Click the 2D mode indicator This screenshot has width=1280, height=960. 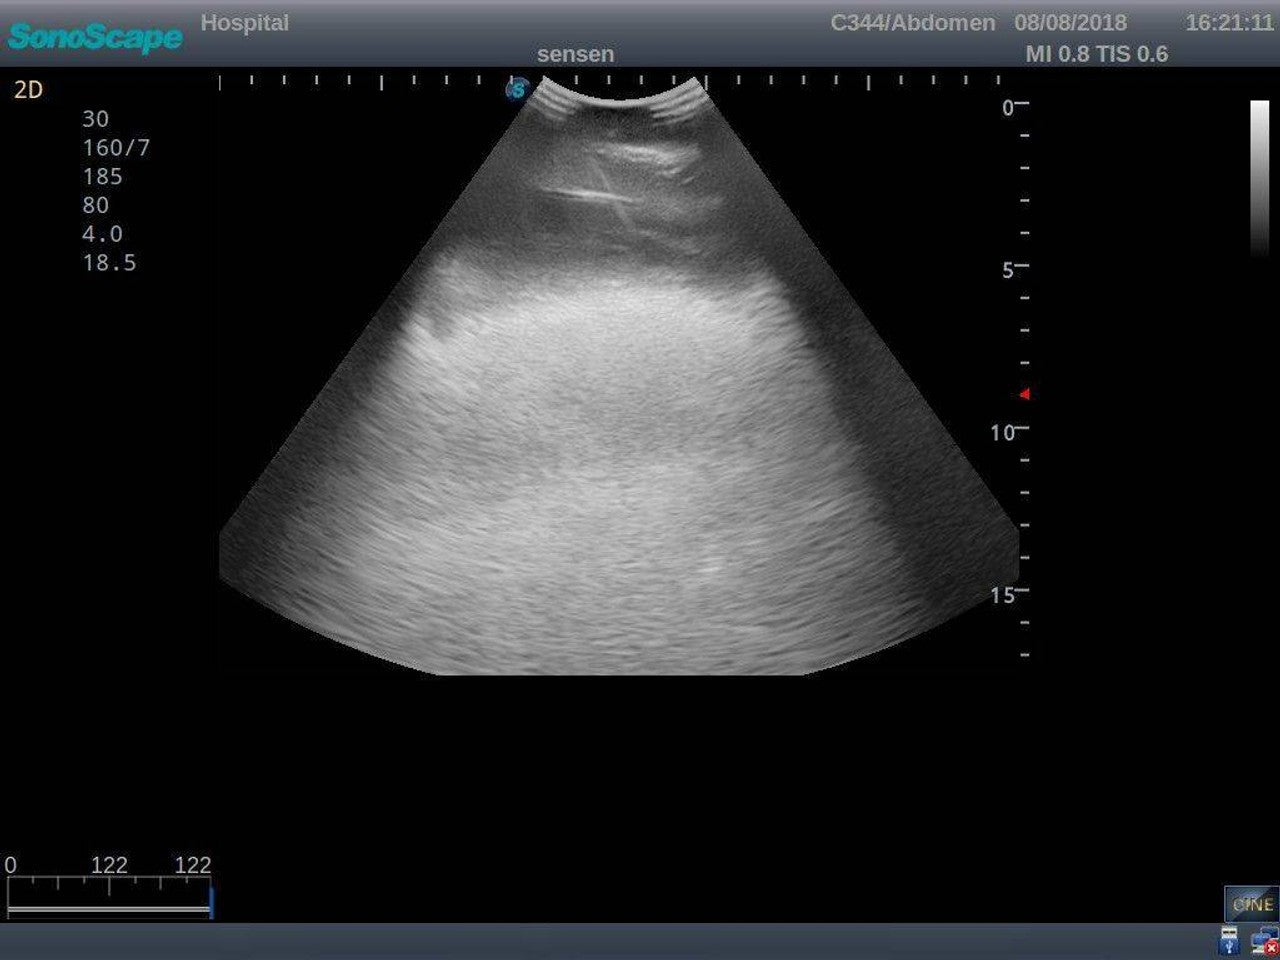click(28, 89)
